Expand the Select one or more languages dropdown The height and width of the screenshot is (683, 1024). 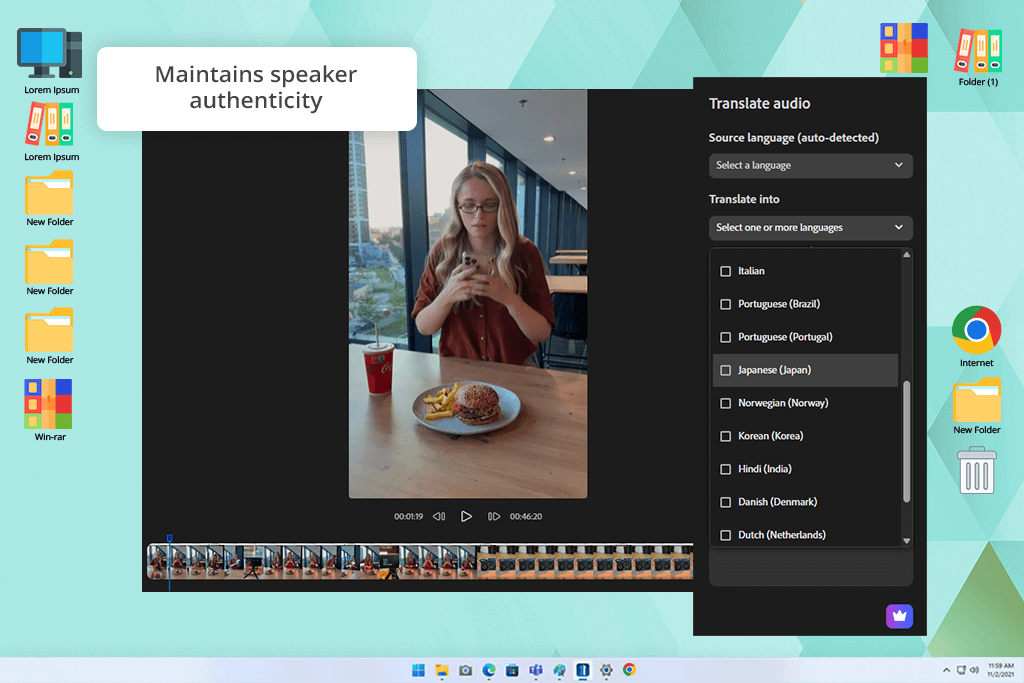[810, 228]
